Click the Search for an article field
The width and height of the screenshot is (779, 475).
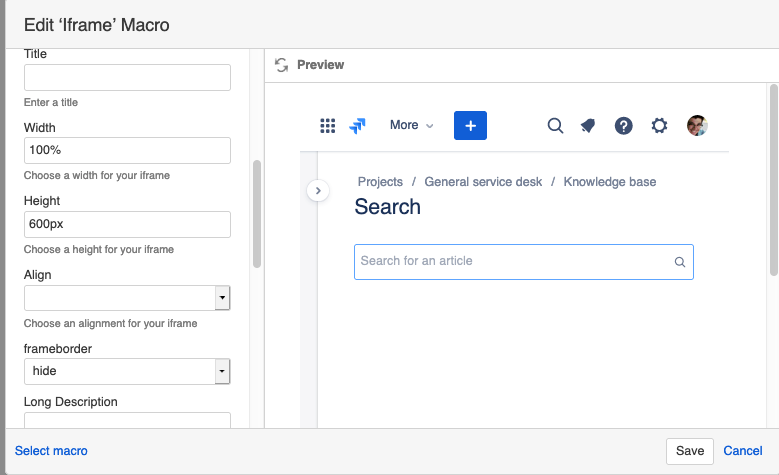tap(524, 262)
